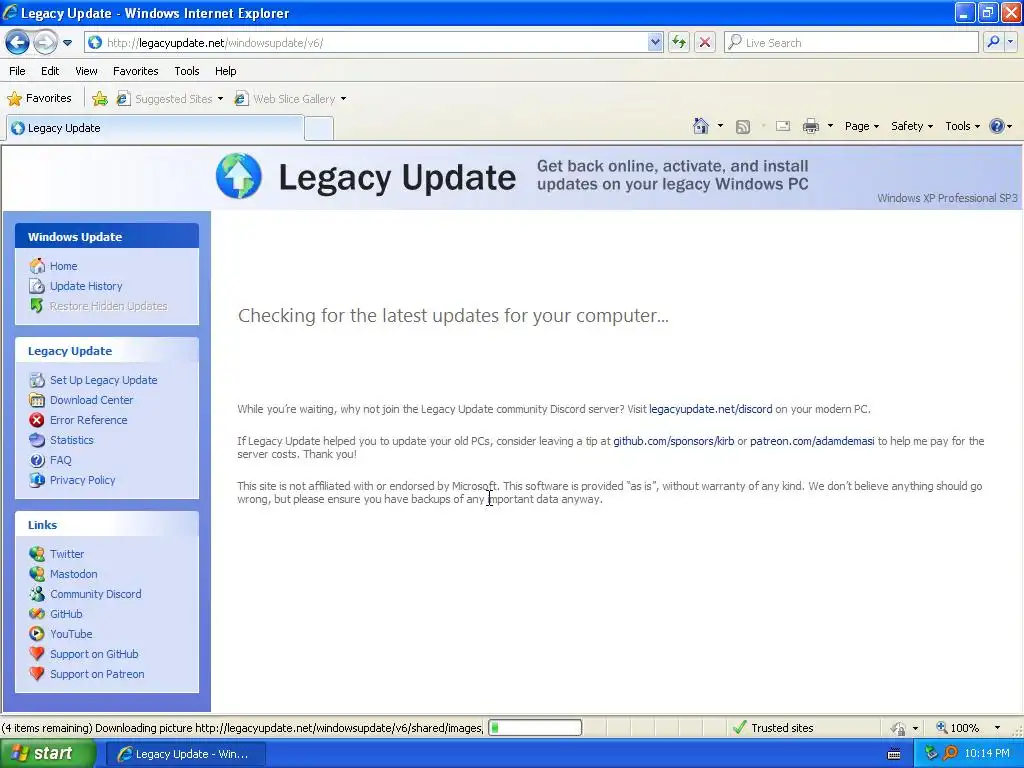Open the recent pages dropdown arrow

coord(67,43)
